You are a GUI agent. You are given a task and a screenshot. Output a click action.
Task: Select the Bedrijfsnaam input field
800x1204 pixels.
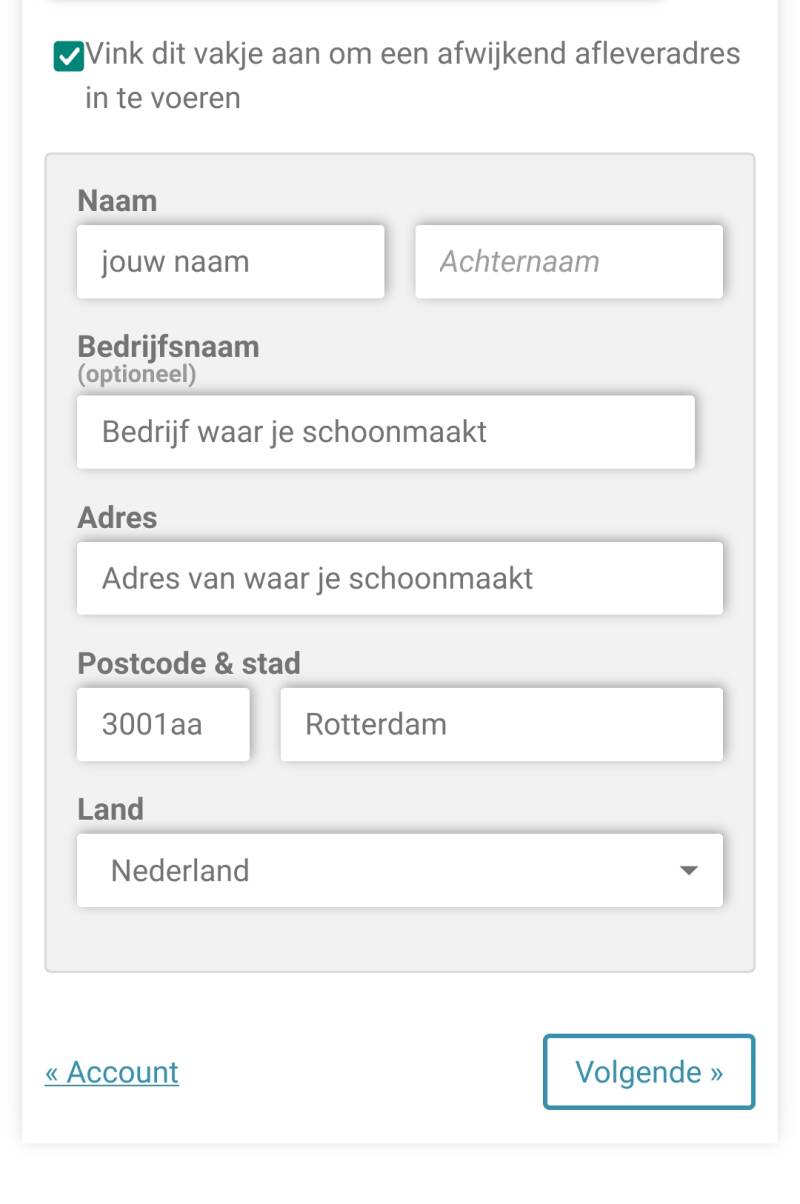[x=385, y=432]
